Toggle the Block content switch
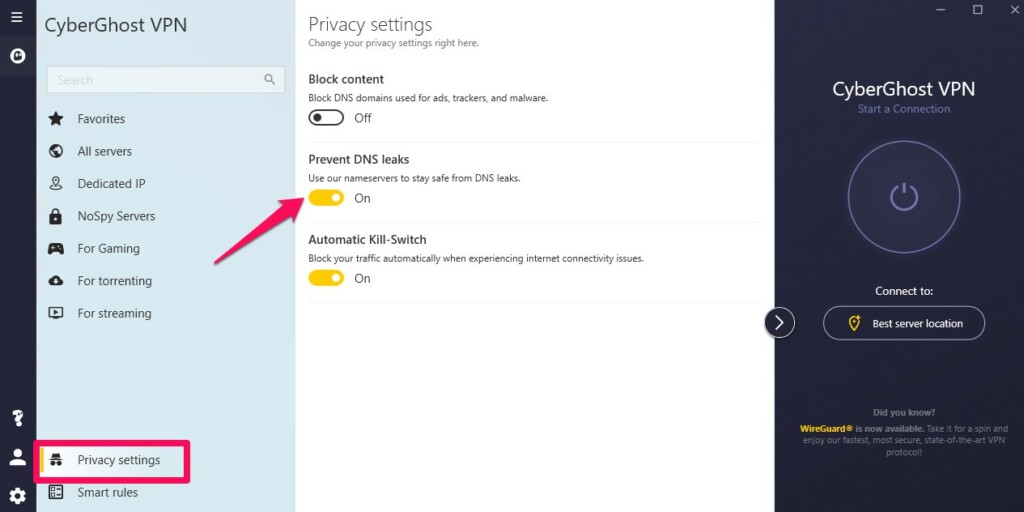The image size is (1024, 512). click(326, 118)
